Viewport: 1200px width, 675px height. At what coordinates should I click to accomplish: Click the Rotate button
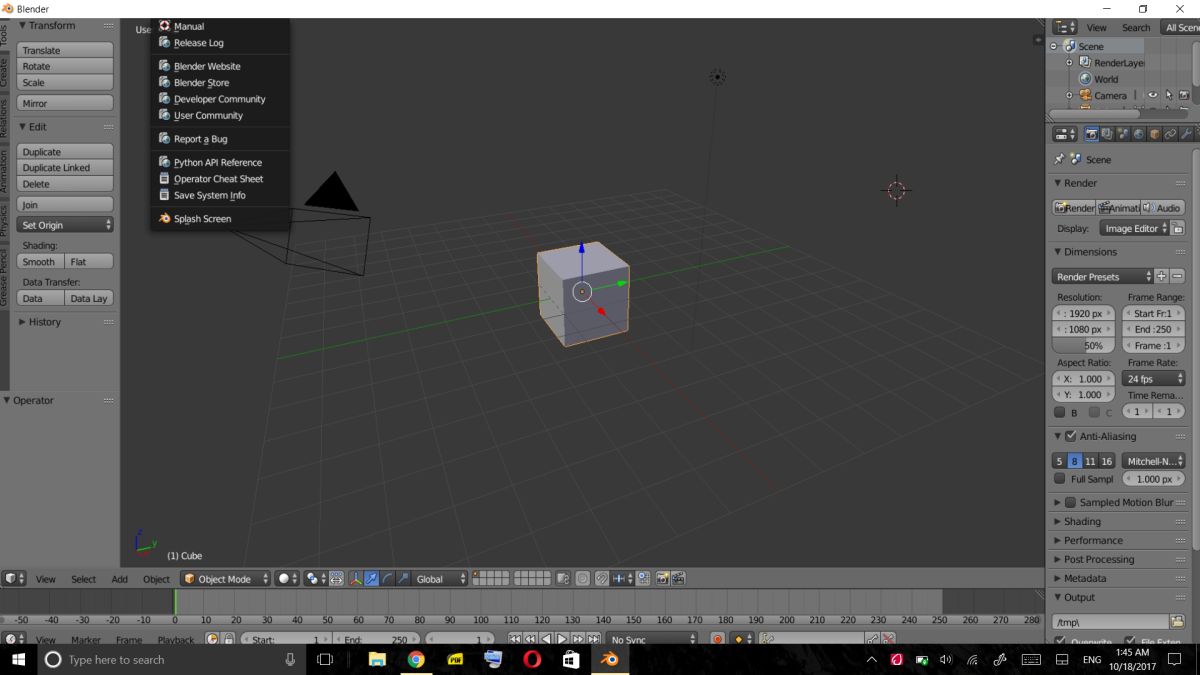point(65,66)
